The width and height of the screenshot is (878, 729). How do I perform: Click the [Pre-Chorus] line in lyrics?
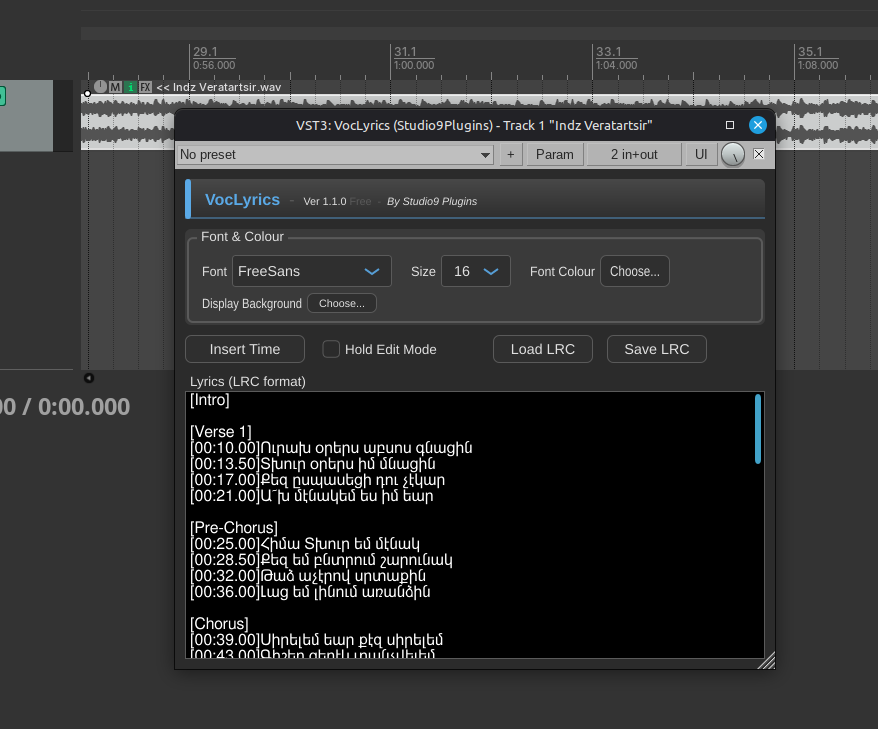click(233, 528)
